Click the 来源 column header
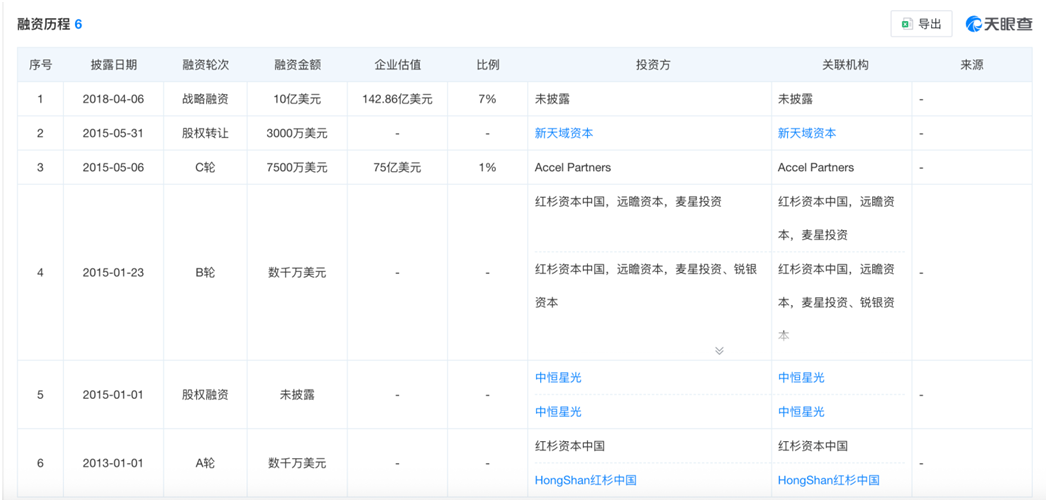The image size is (1048, 502). 971,65
